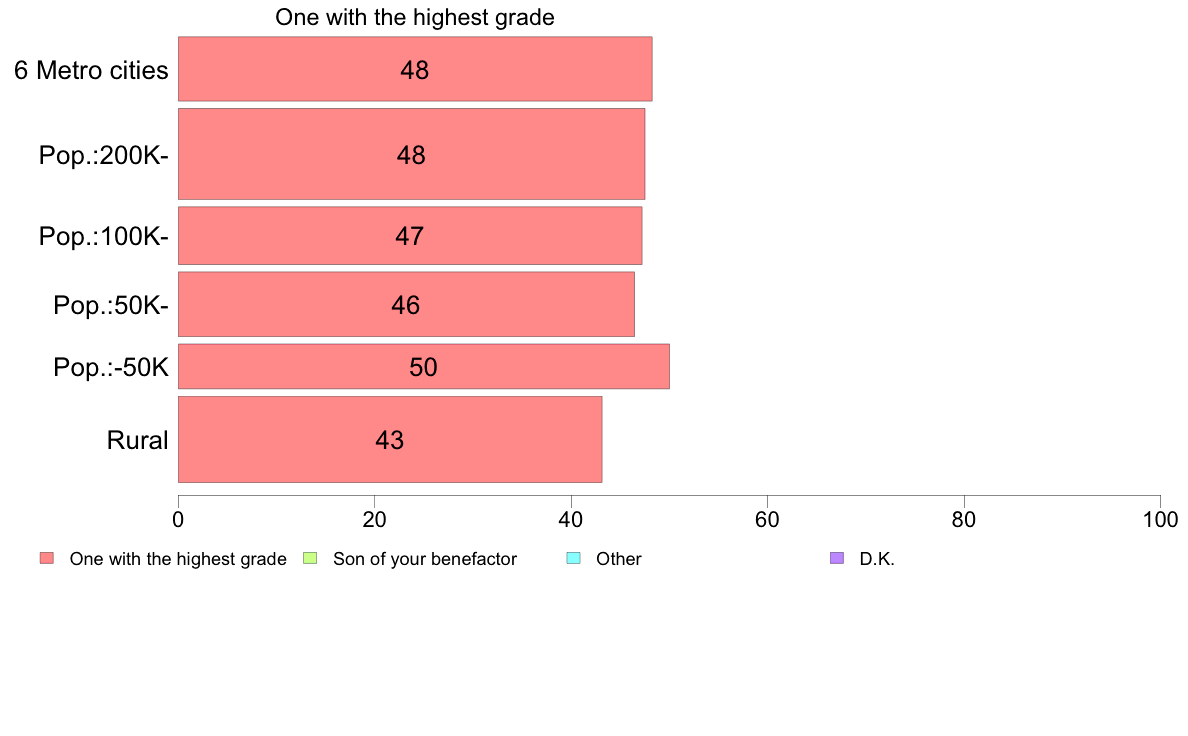Click the 60 tick label on the x-axis
Image resolution: width=1188 pixels, height=736 pixels.
[x=767, y=519]
